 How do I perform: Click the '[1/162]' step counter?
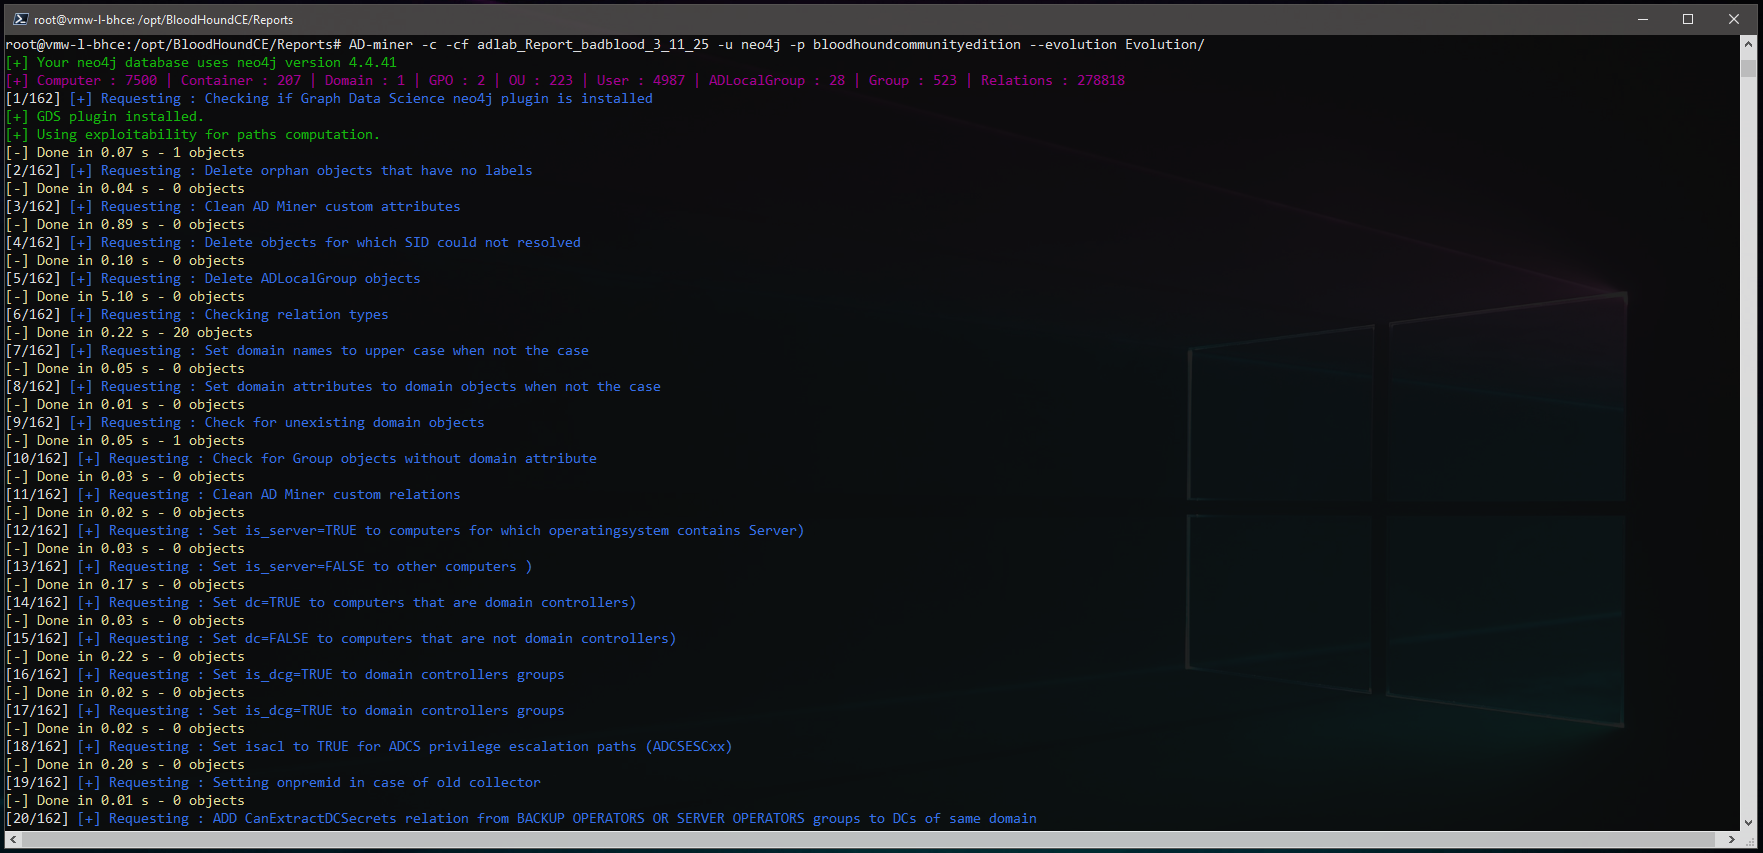click(33, 98)
